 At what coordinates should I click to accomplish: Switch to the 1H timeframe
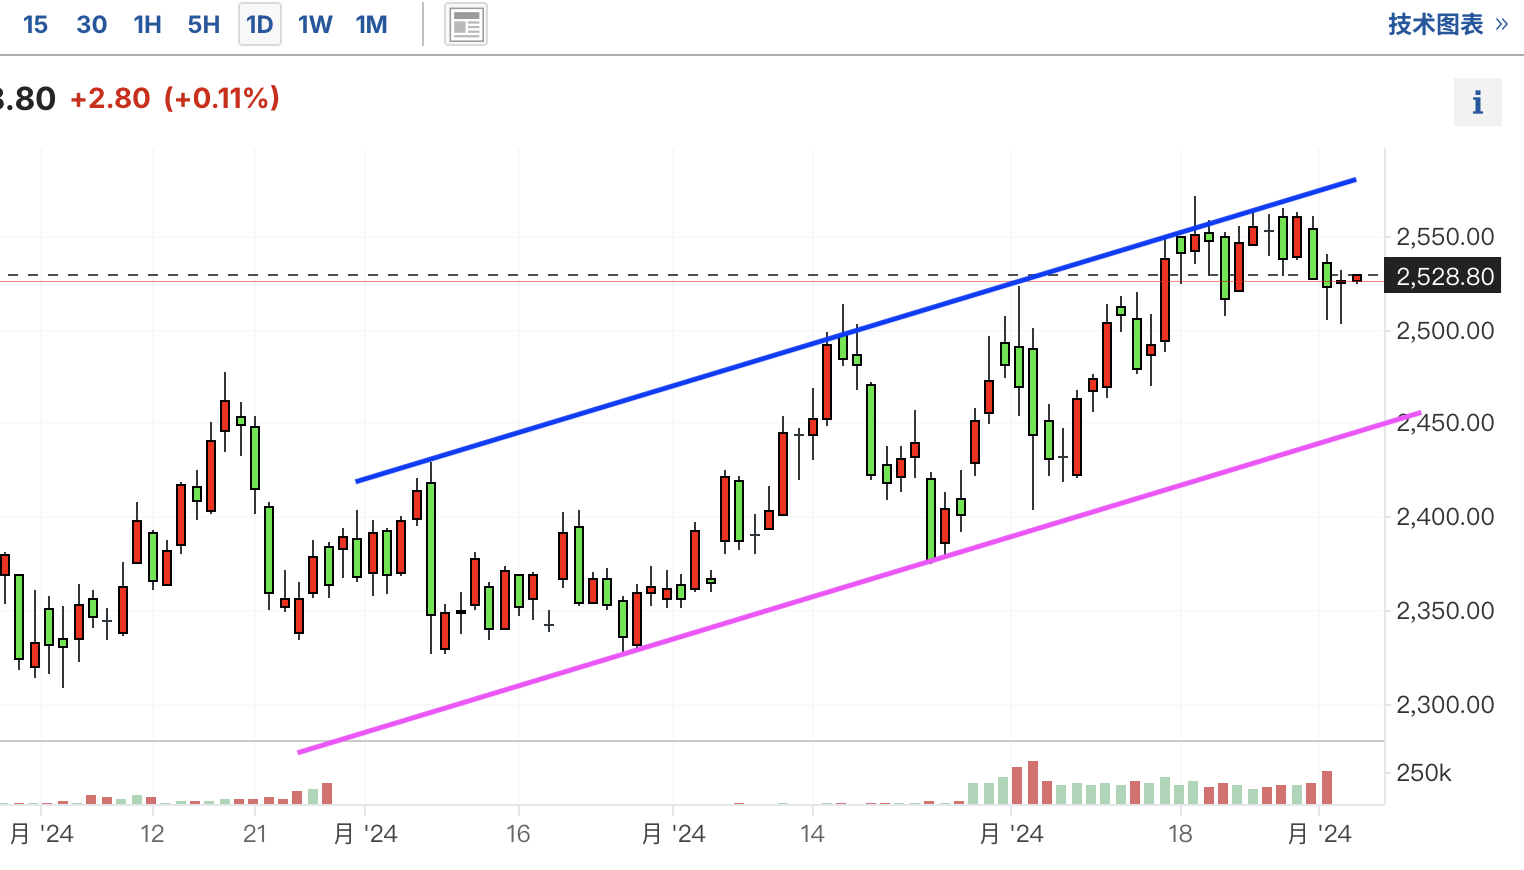coord(148,24)
